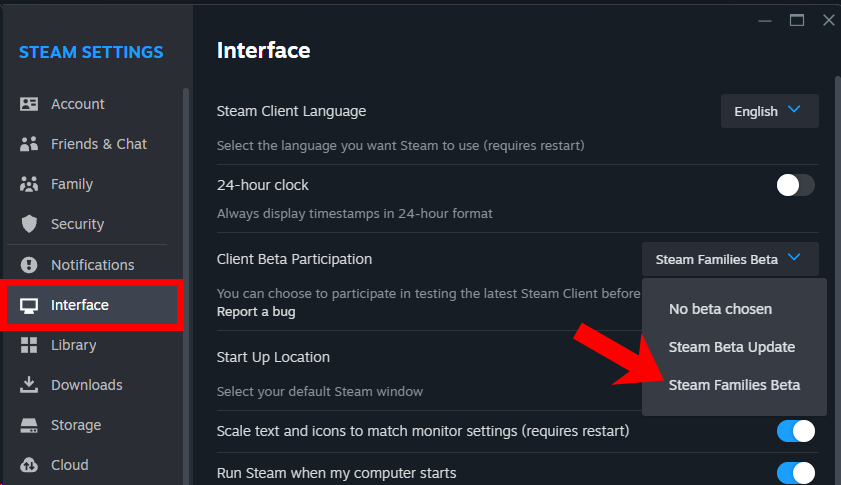Screen dimensions: 841x485
Task: Select No beta chosen option
Action: tap(720, 309)
